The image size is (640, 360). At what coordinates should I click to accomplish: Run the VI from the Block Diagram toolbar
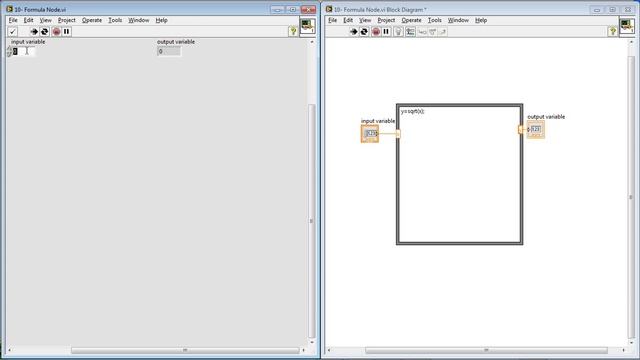pos(354,31)
